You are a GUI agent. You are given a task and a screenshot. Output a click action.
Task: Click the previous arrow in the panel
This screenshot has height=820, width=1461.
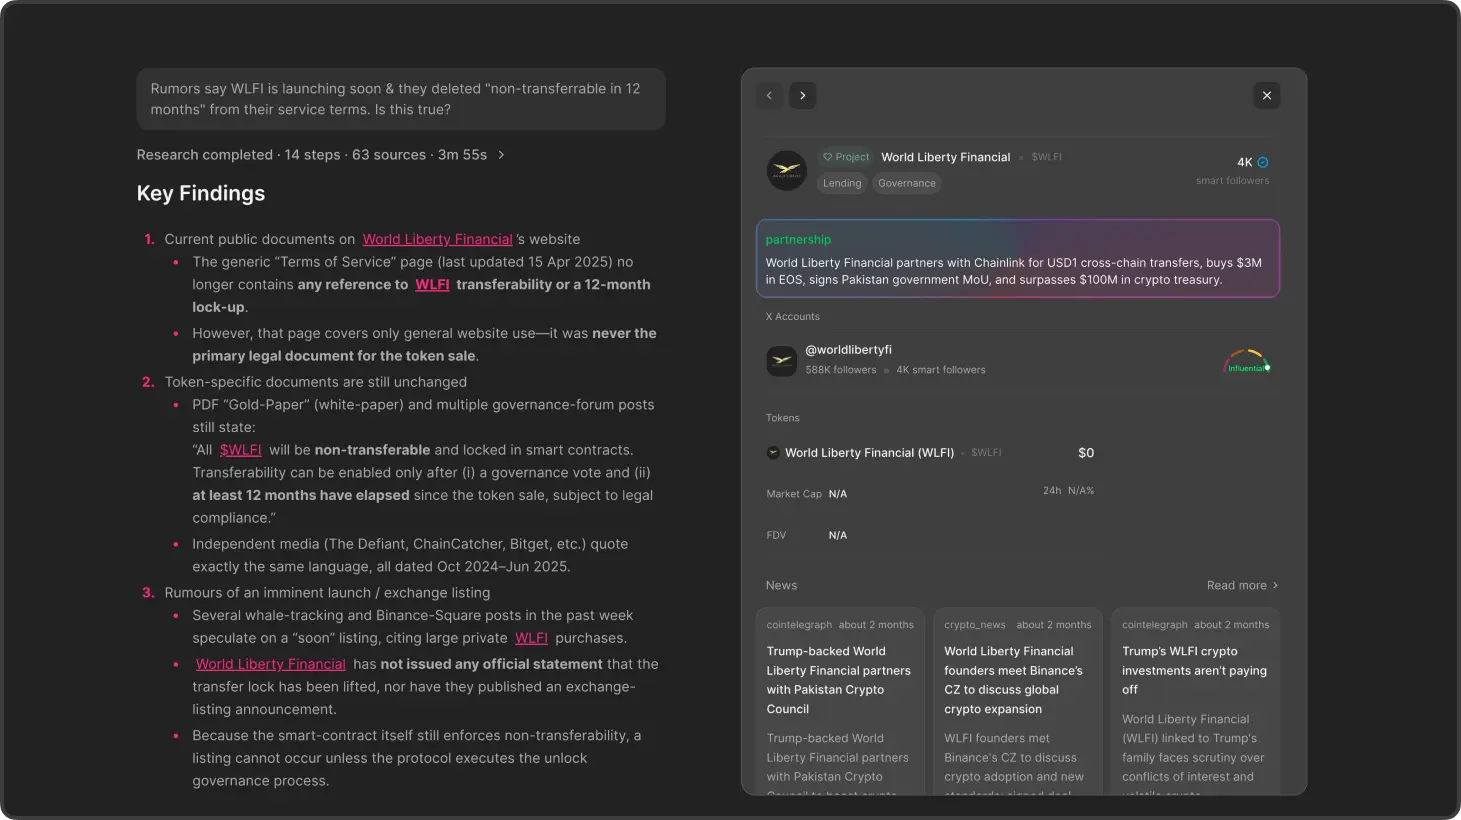[769, 96]
